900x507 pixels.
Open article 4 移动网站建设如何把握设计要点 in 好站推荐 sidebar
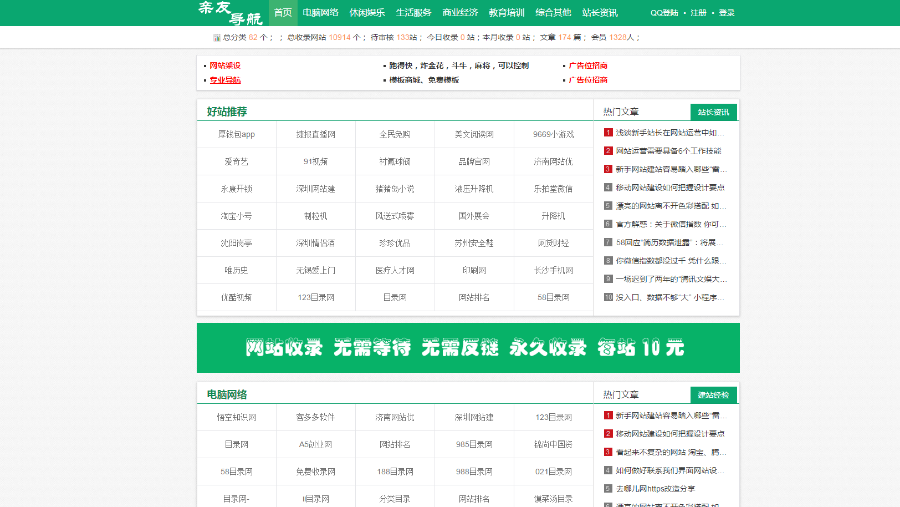670,187
